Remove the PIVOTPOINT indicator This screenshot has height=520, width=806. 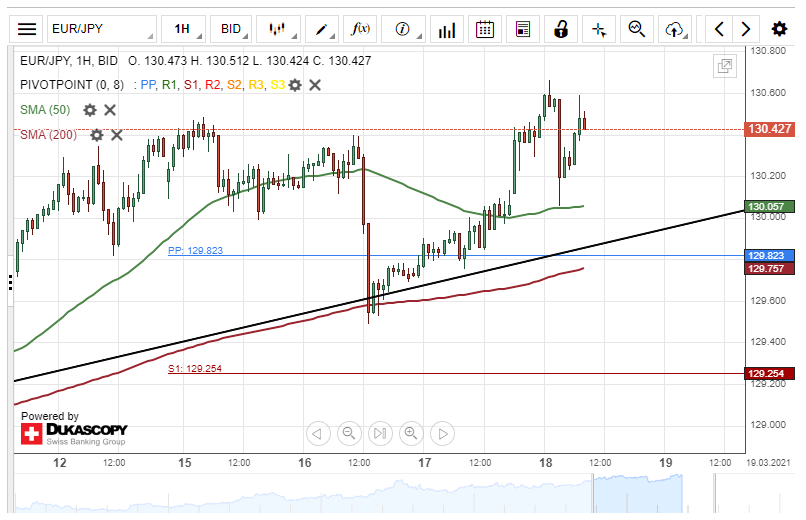315,85
